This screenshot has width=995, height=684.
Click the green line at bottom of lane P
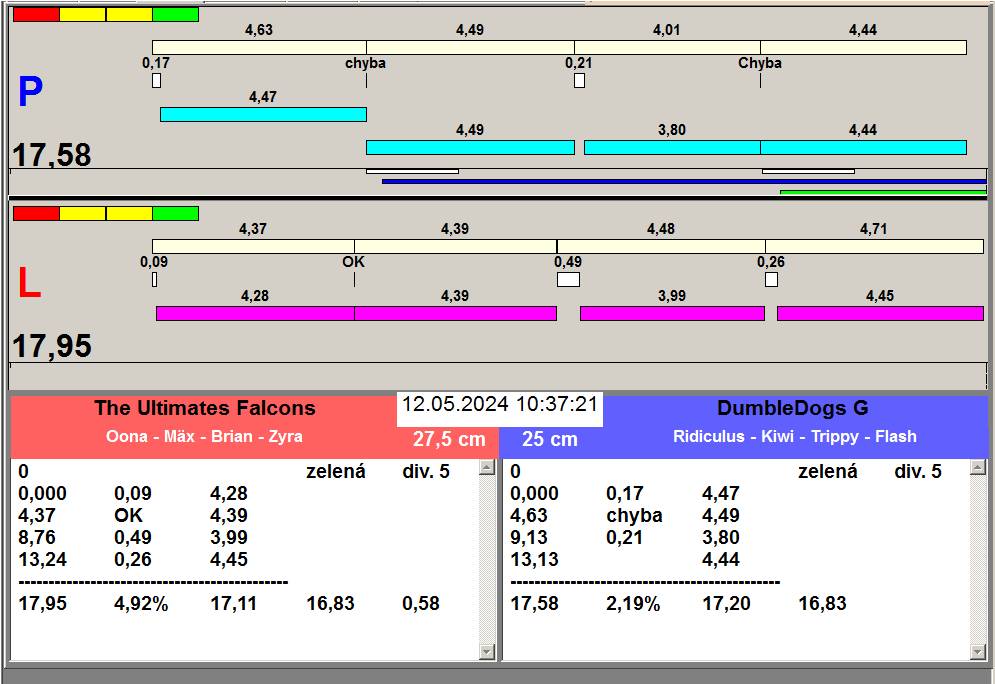point(883,192)
